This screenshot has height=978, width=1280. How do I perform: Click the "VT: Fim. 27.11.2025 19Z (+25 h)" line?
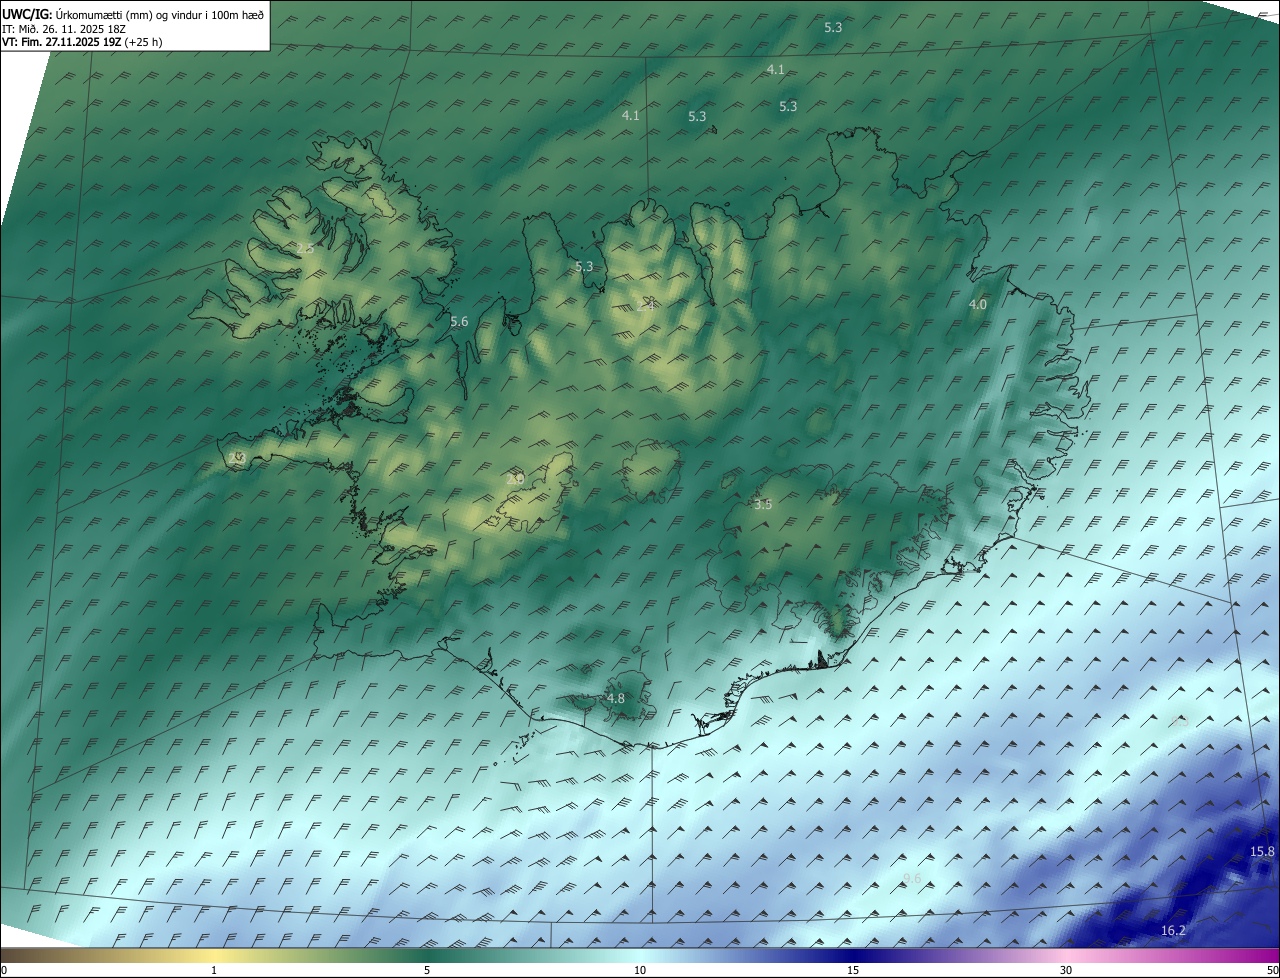click(x=82, y=42)
